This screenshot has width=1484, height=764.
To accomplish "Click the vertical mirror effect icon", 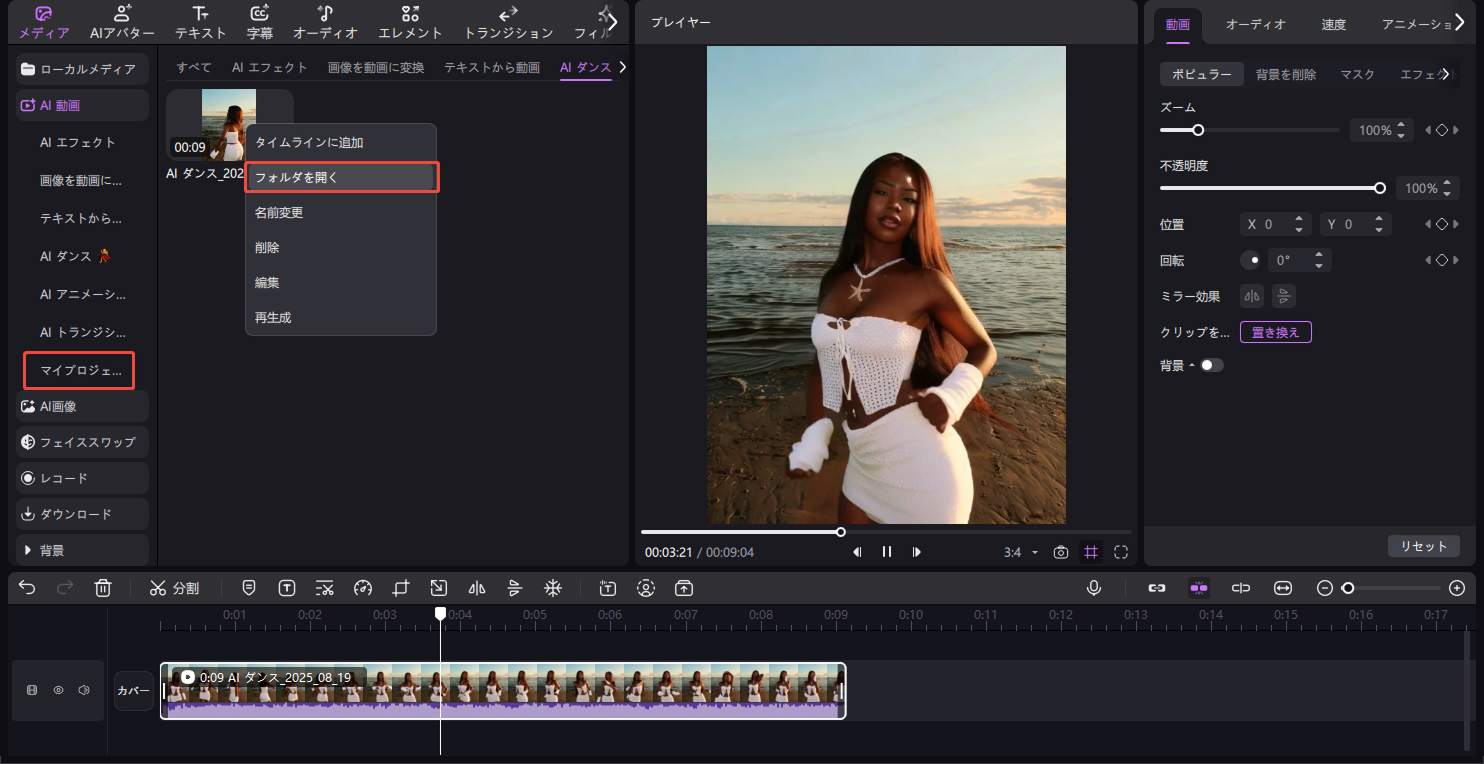I will (x=1284, y=296).
